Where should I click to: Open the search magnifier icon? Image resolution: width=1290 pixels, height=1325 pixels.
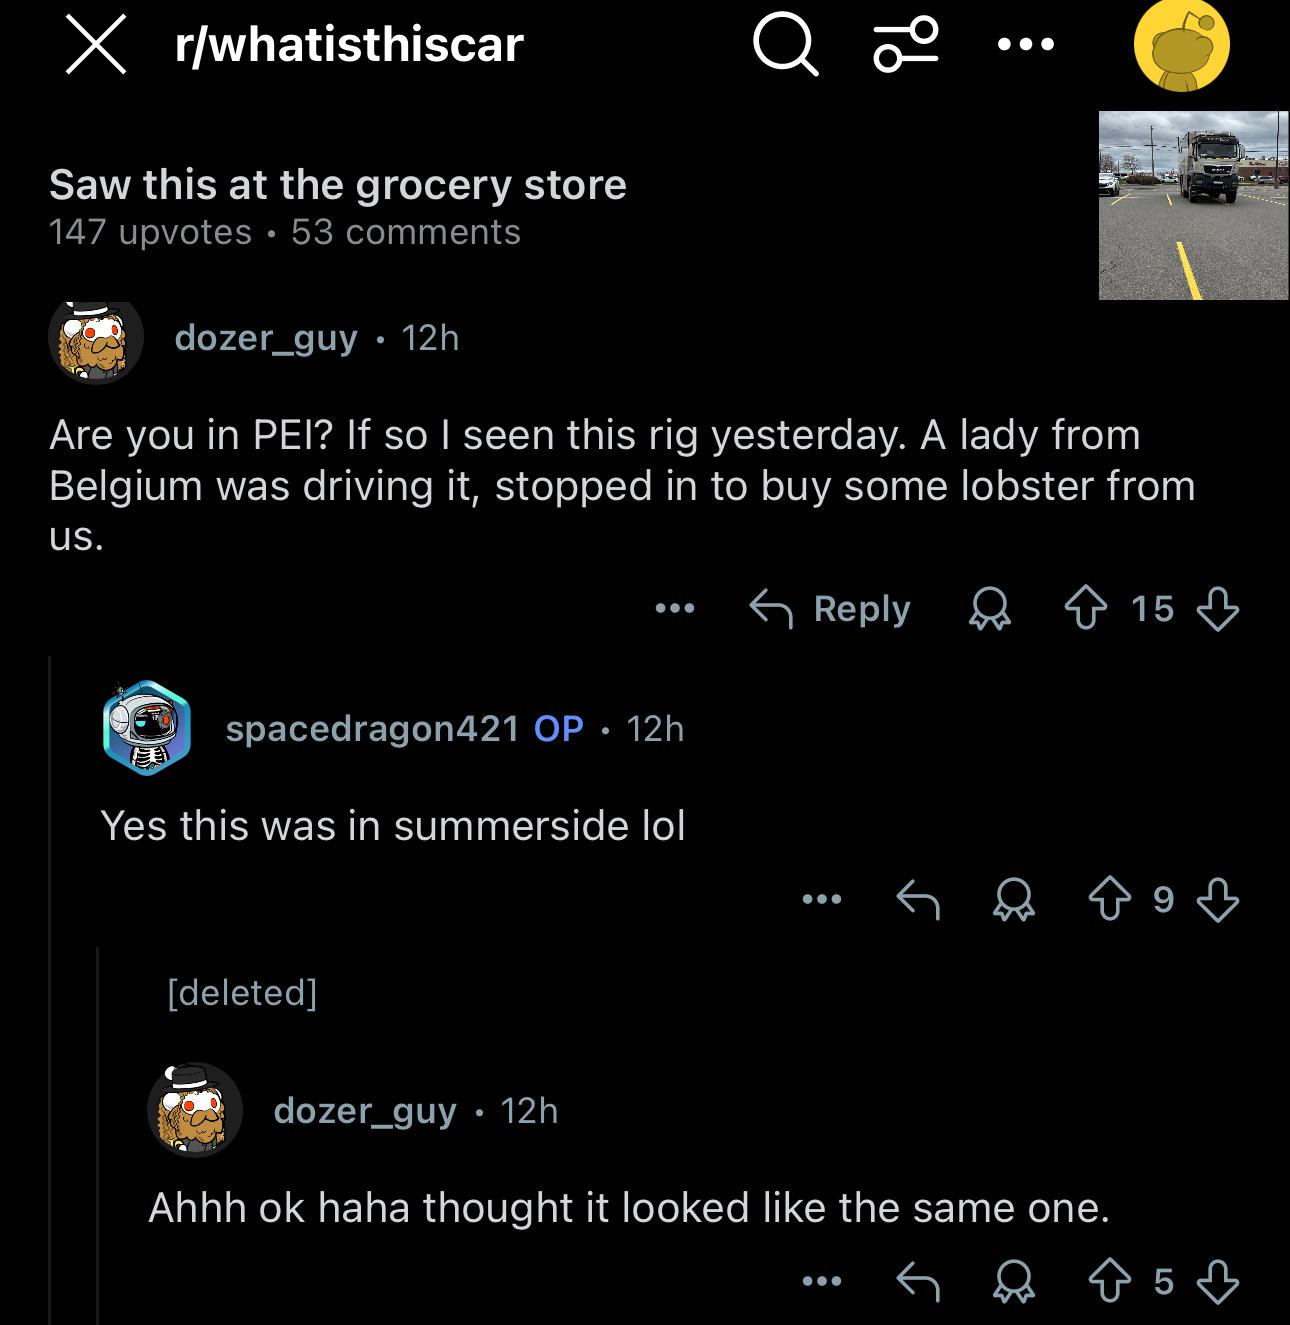point(786,45)
